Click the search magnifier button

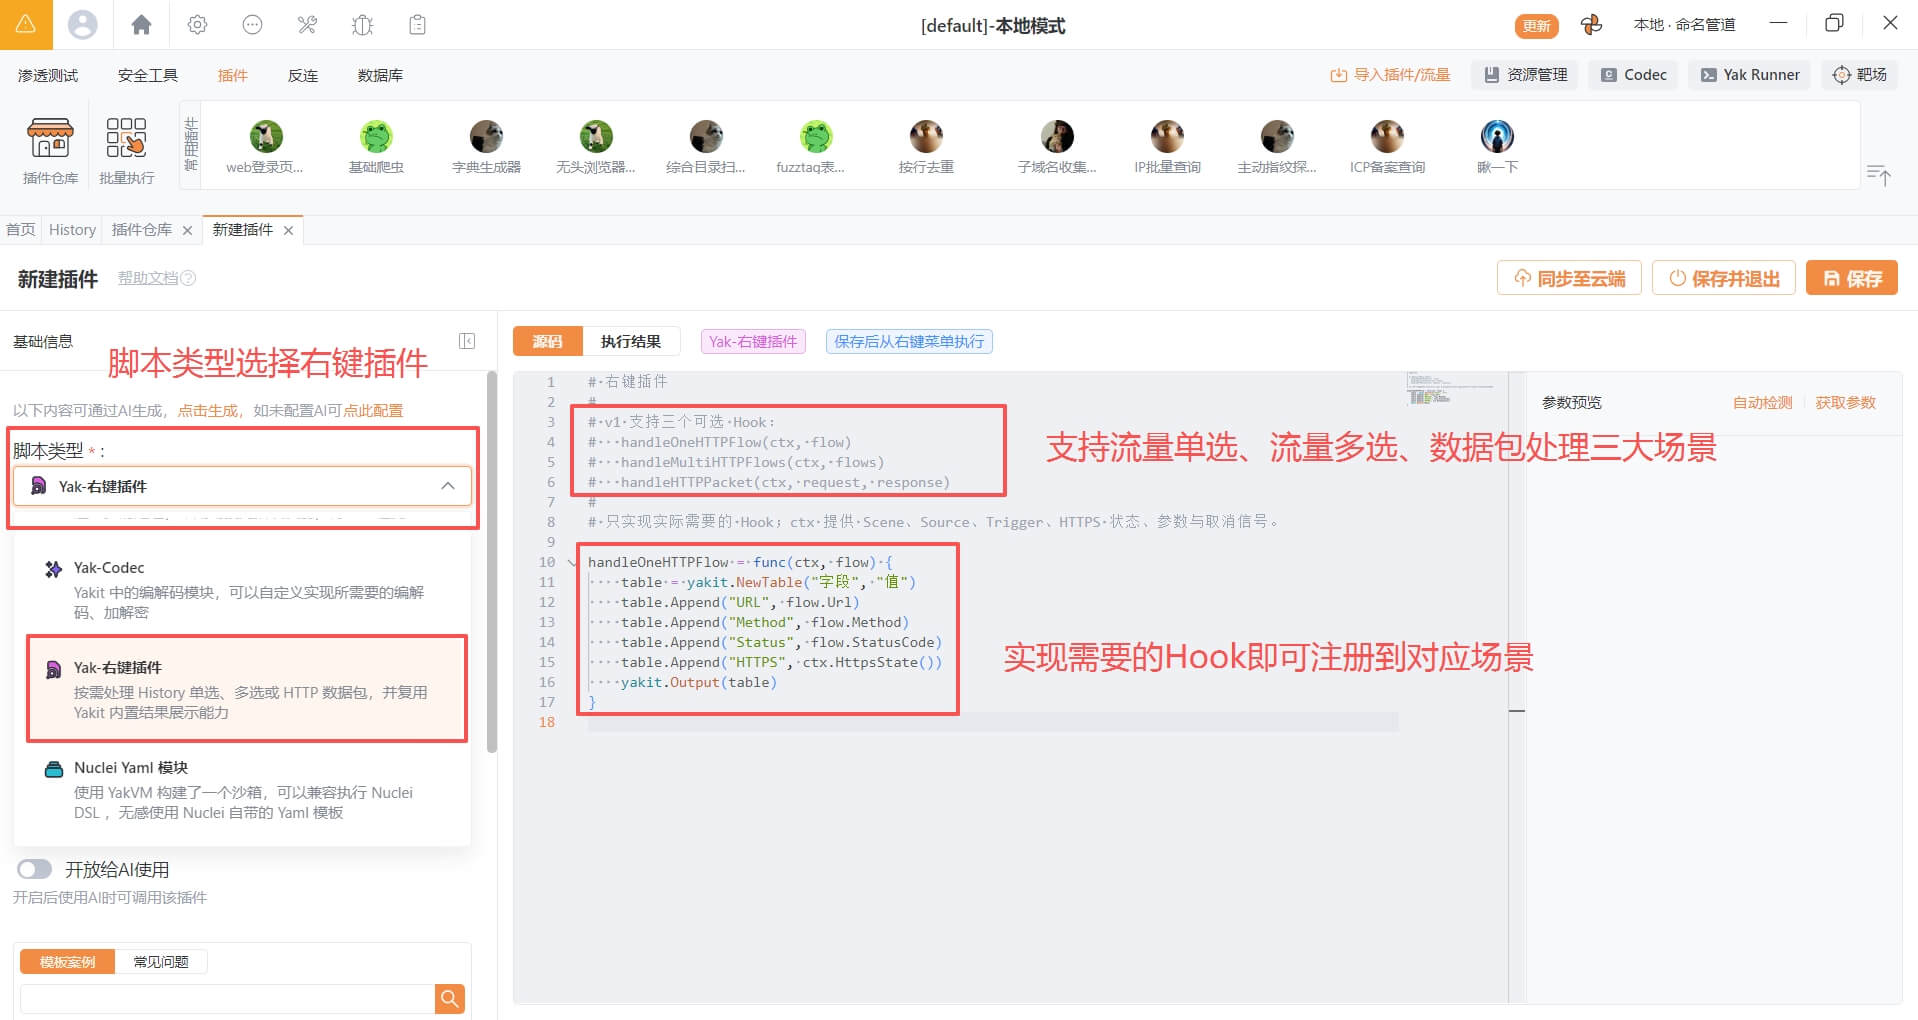450,998
